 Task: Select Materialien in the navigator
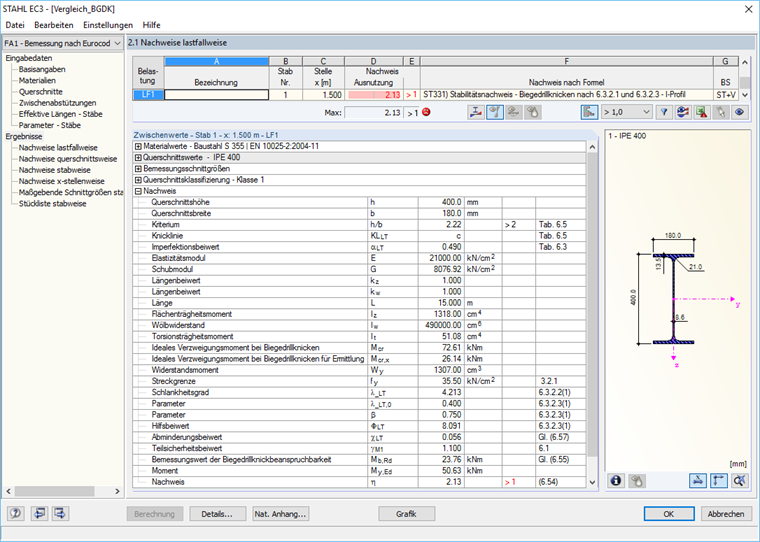coord(37,80)
